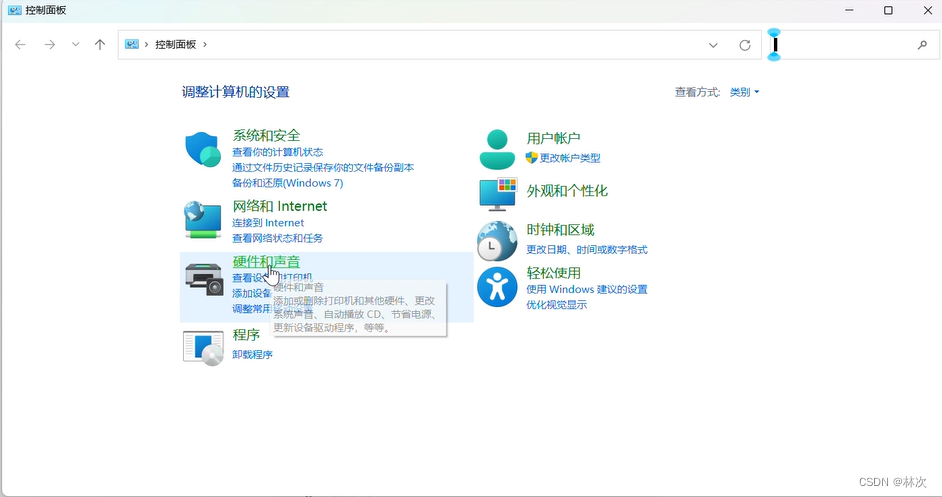Open the User Accounts person icon
Image resolution: width=942 pixels, height=497 pixels.
[497, 149]
